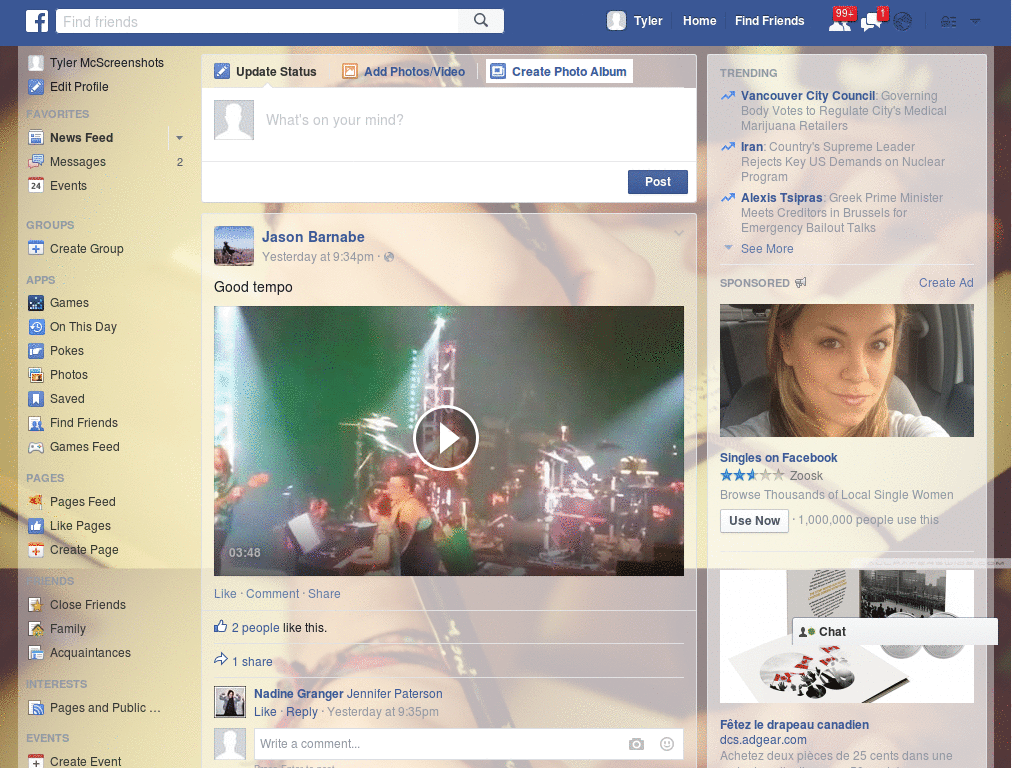Go to Home in top bar
Viewport: 1024px width, 768px height.
(x=699, y=21)
